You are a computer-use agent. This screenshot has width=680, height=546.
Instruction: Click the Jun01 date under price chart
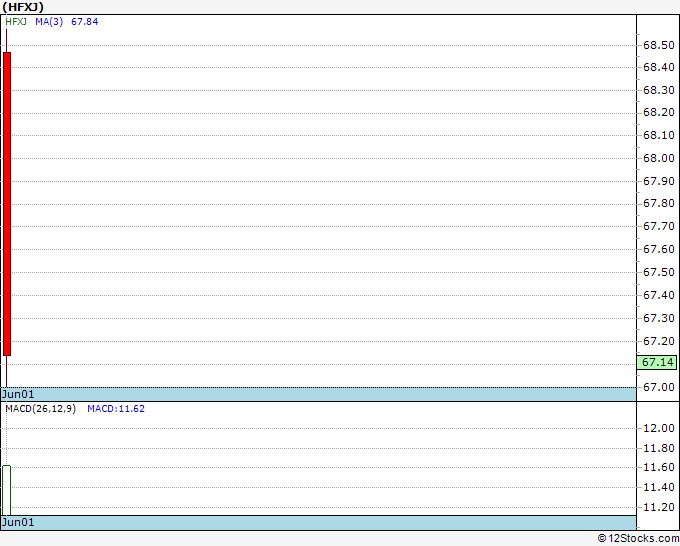coord(18,394)
